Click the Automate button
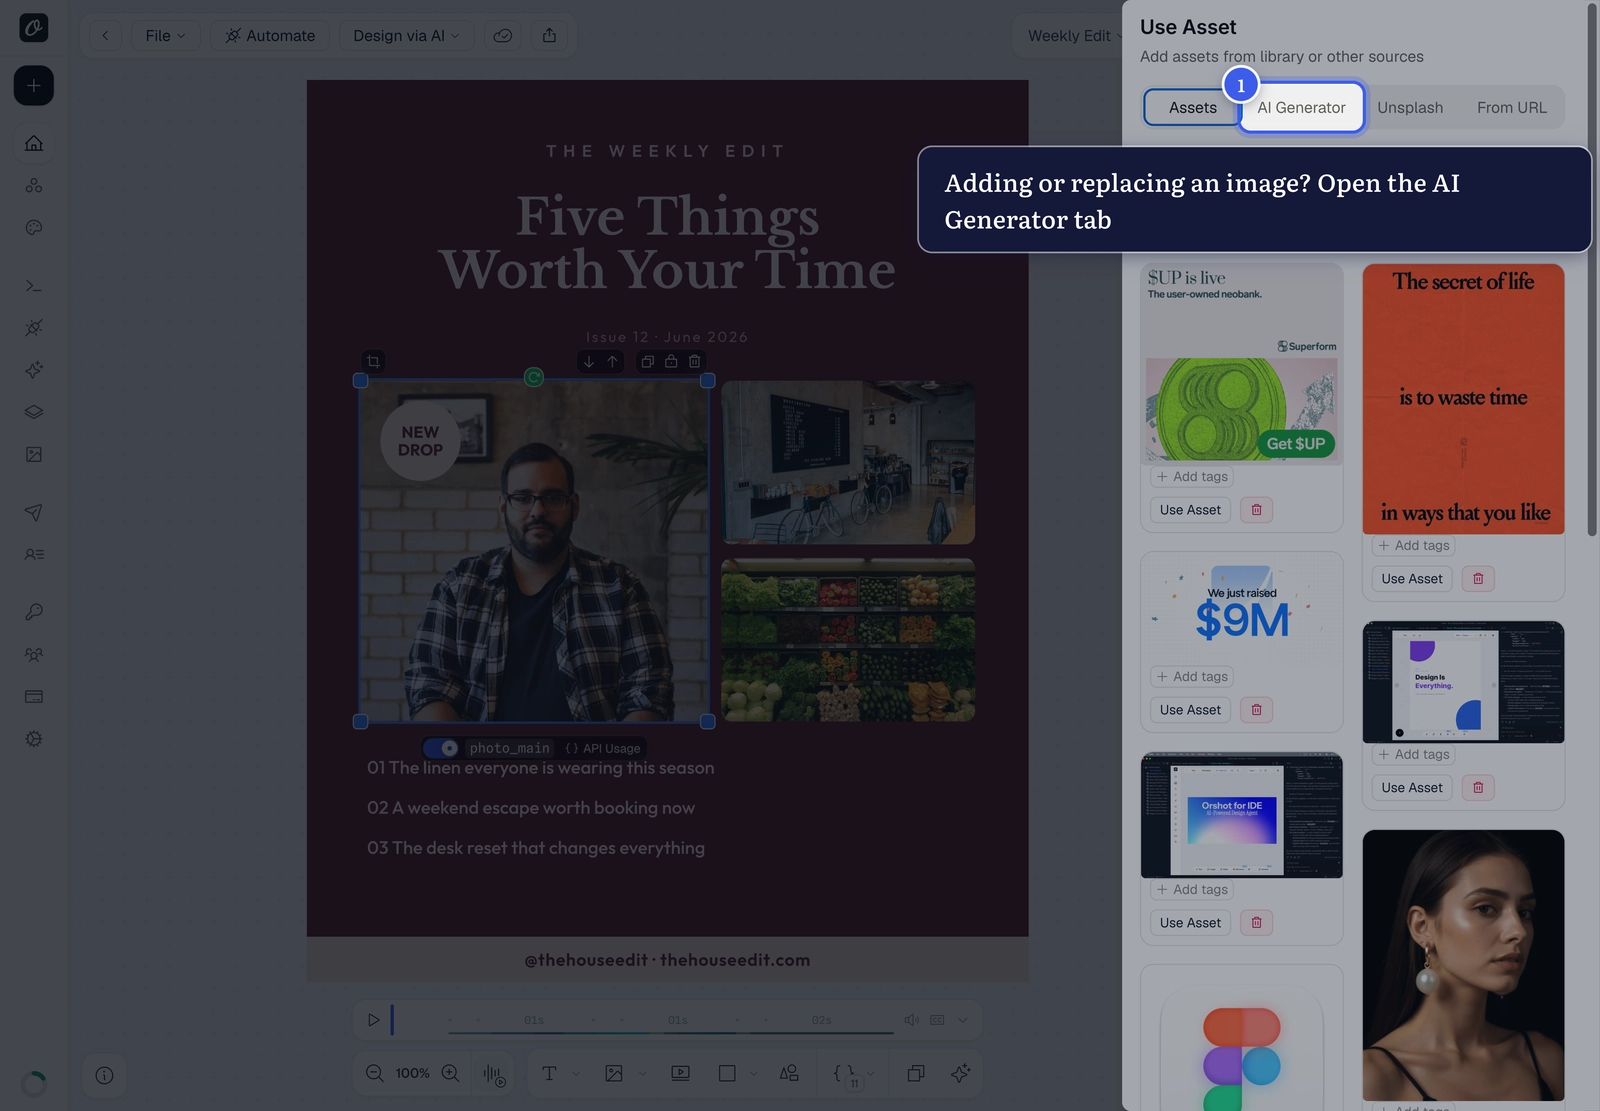The image size is (1600, 1111). 270,36
